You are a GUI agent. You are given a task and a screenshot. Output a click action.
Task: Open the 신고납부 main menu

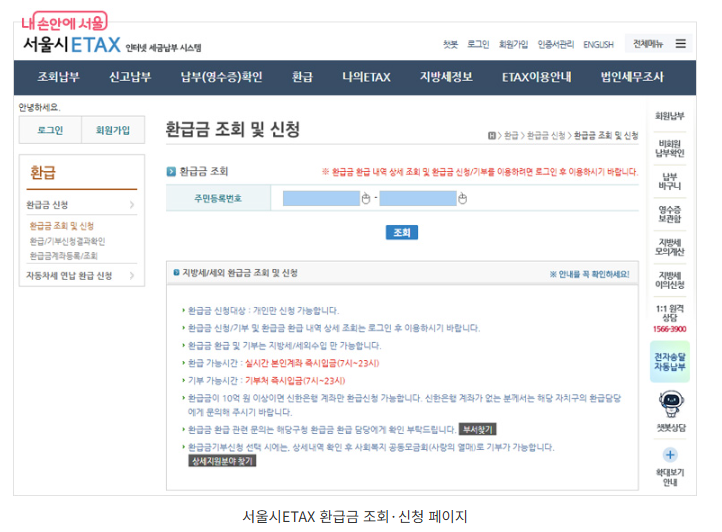130,77
